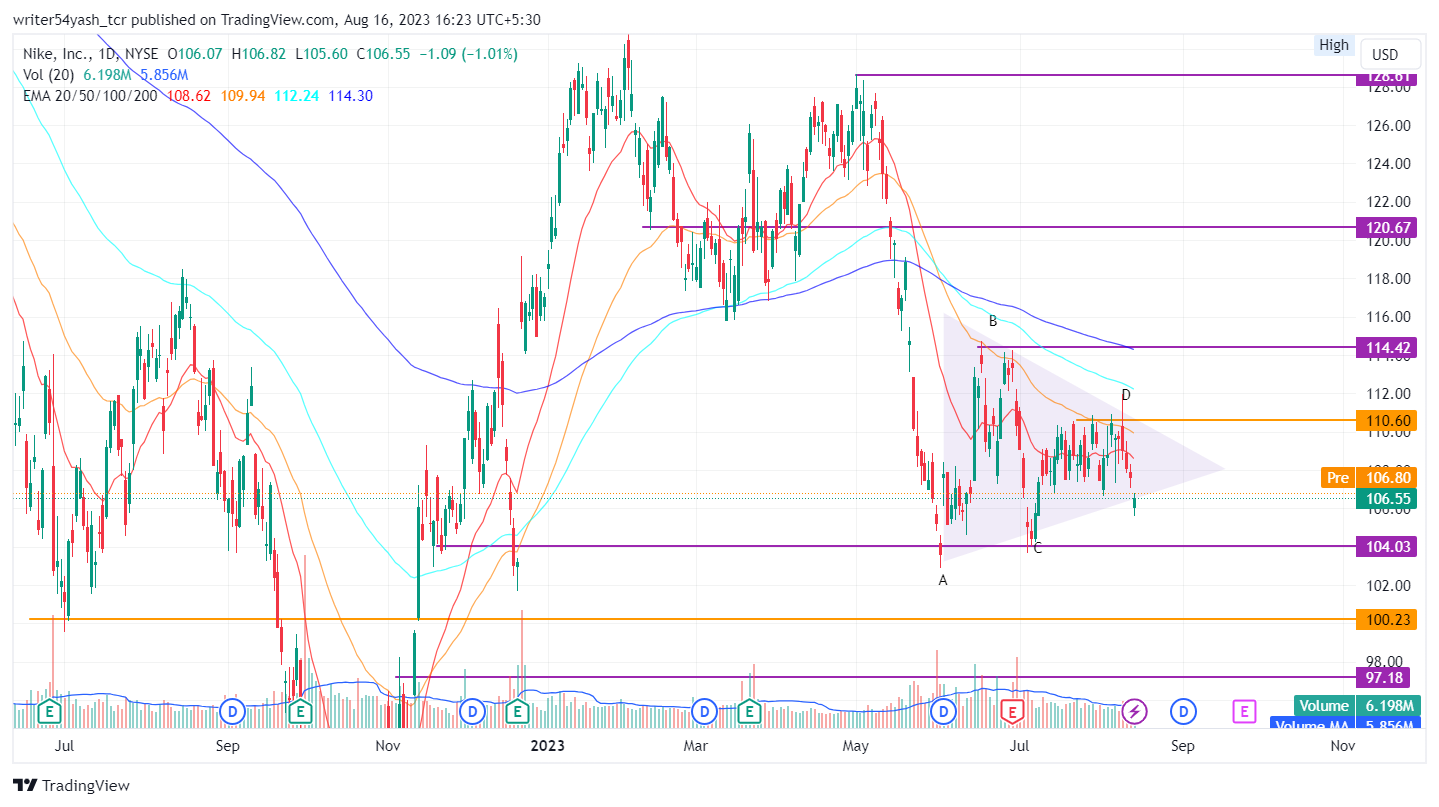Click the red EMA value 108.62
This screenshot has height=807, width=1439.
pos(188,96)
